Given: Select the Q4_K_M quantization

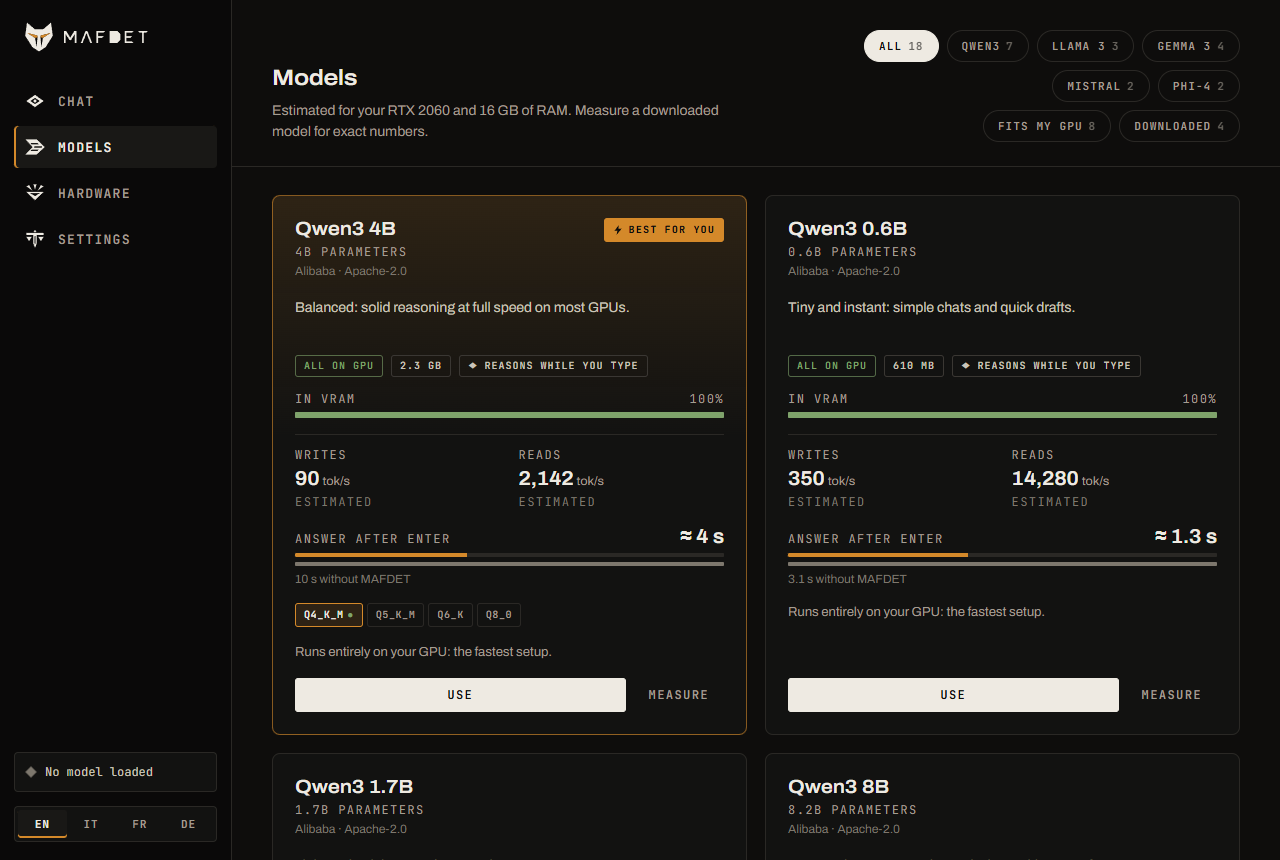Looking at the screenshot, I should pyautogui.click(x=329, y=615).
